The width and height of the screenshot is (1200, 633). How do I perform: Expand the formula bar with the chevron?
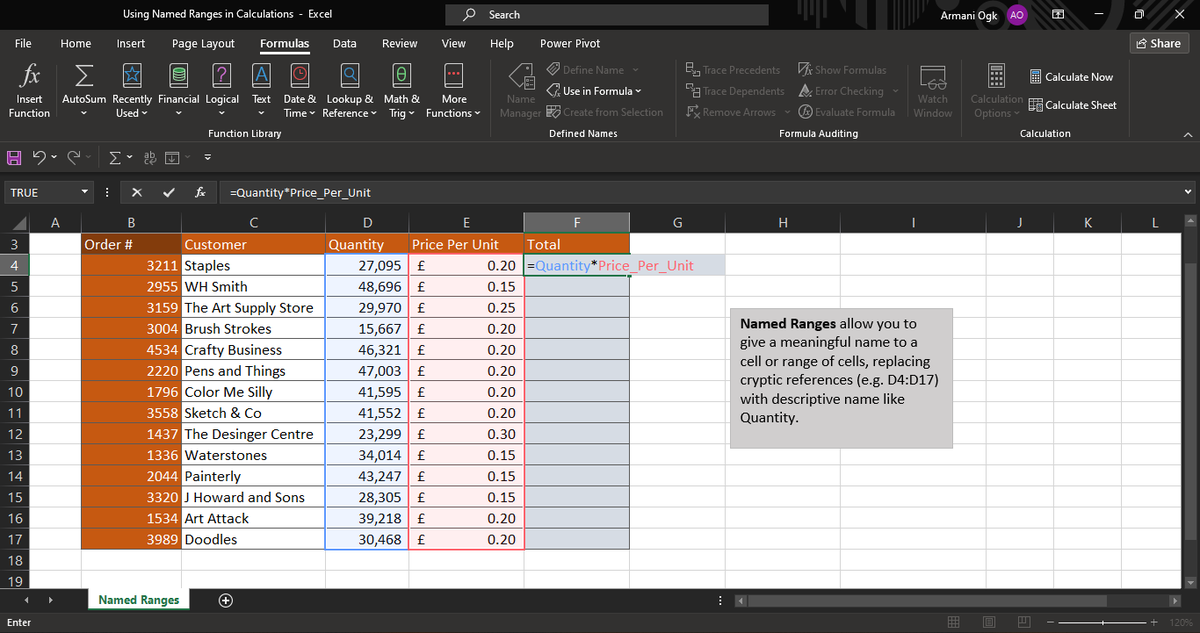(1188, 192)
